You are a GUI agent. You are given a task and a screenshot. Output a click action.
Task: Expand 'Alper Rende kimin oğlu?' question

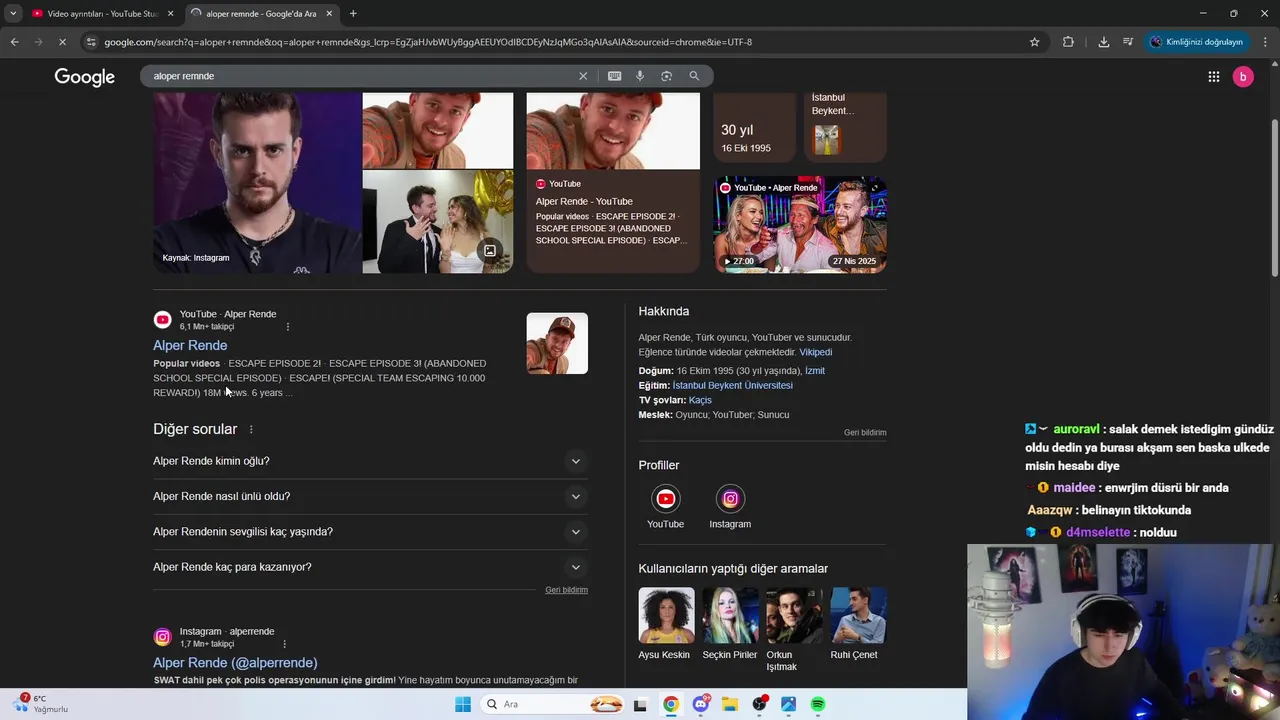click(370, 461)
